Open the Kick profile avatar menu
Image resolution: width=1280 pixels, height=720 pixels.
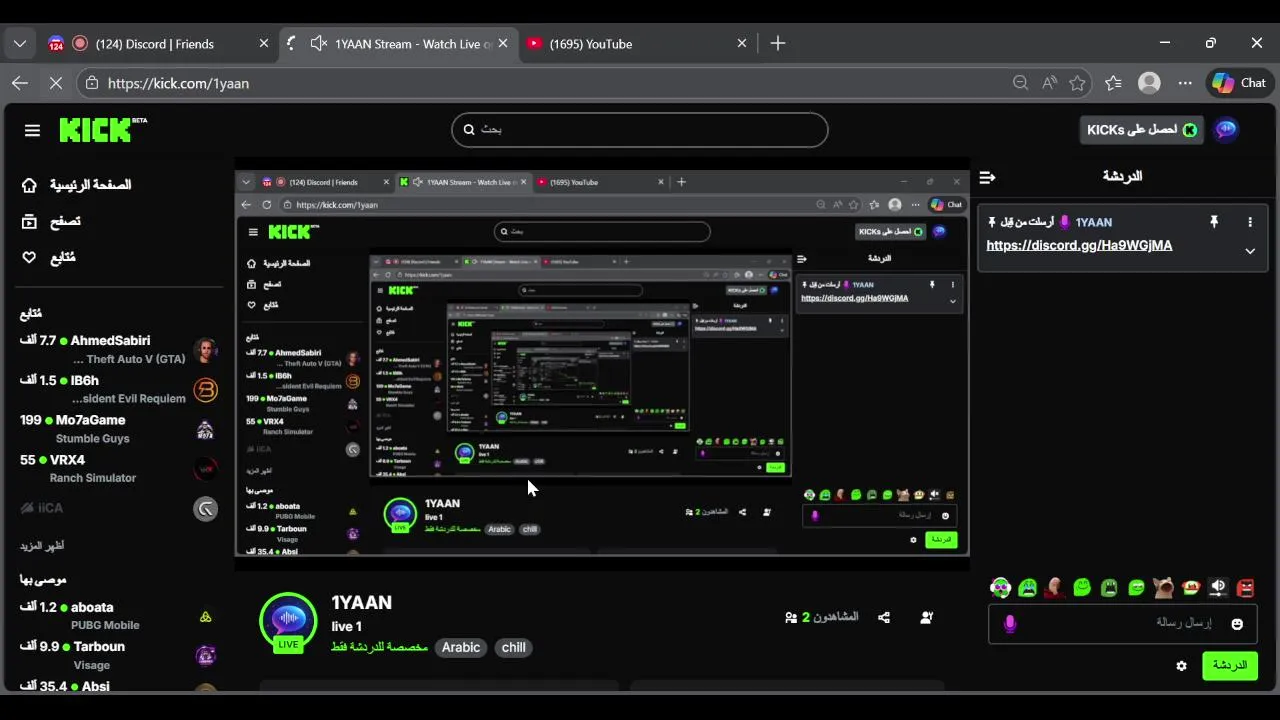(x=1226, y=129)
